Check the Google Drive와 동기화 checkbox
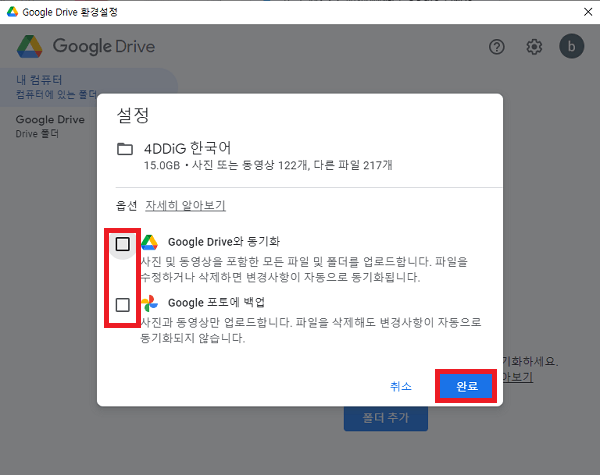This screenshot has width=600, height=475. point(122,244)
